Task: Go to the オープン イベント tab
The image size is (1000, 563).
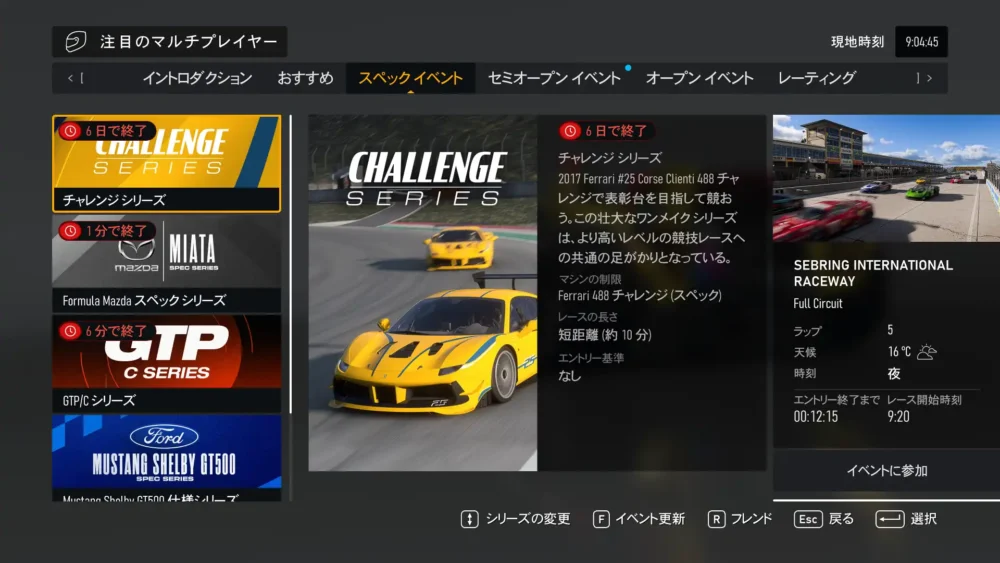Action: pyautogui.click(x=699, y=78)
